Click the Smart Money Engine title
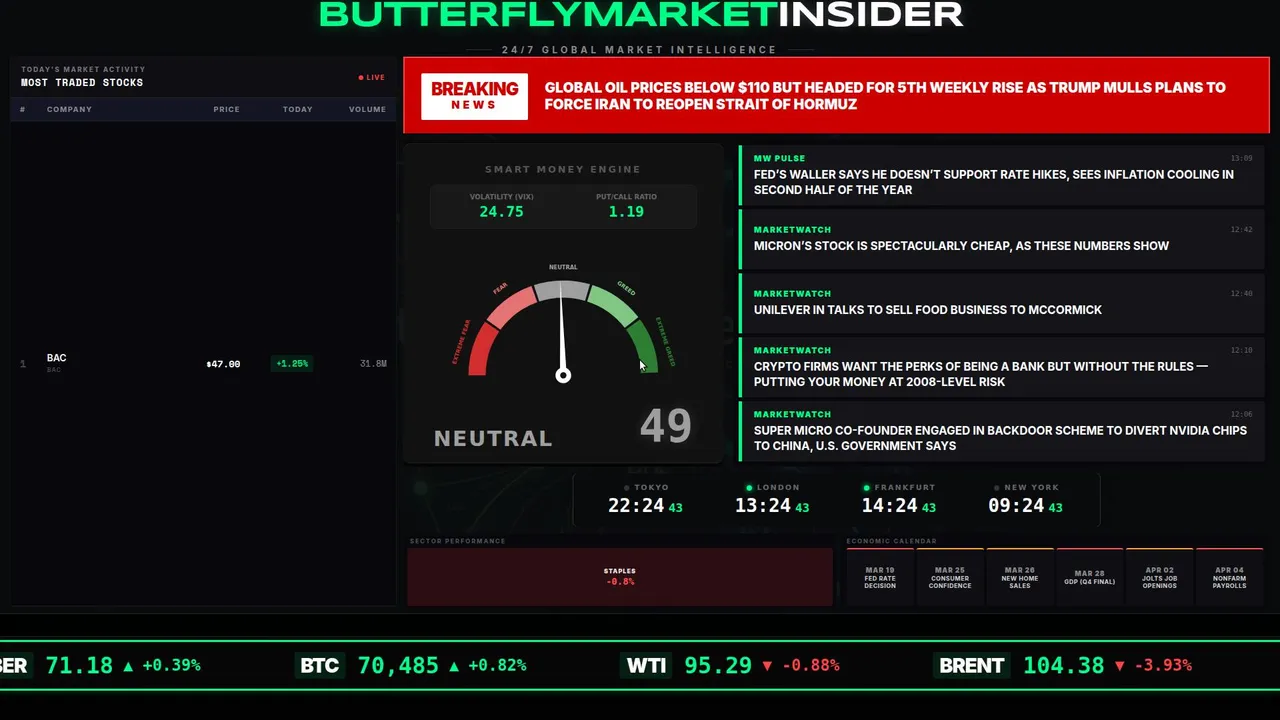The height and width of the screenshot is (720, 1280). click(562, 169)
